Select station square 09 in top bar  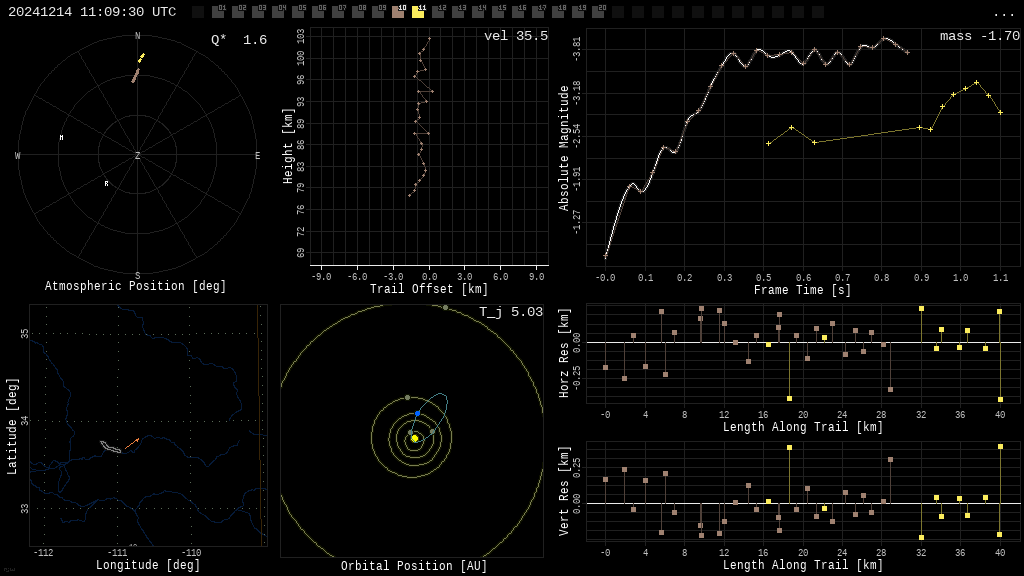pyautogui.click(x=378, y=12)
